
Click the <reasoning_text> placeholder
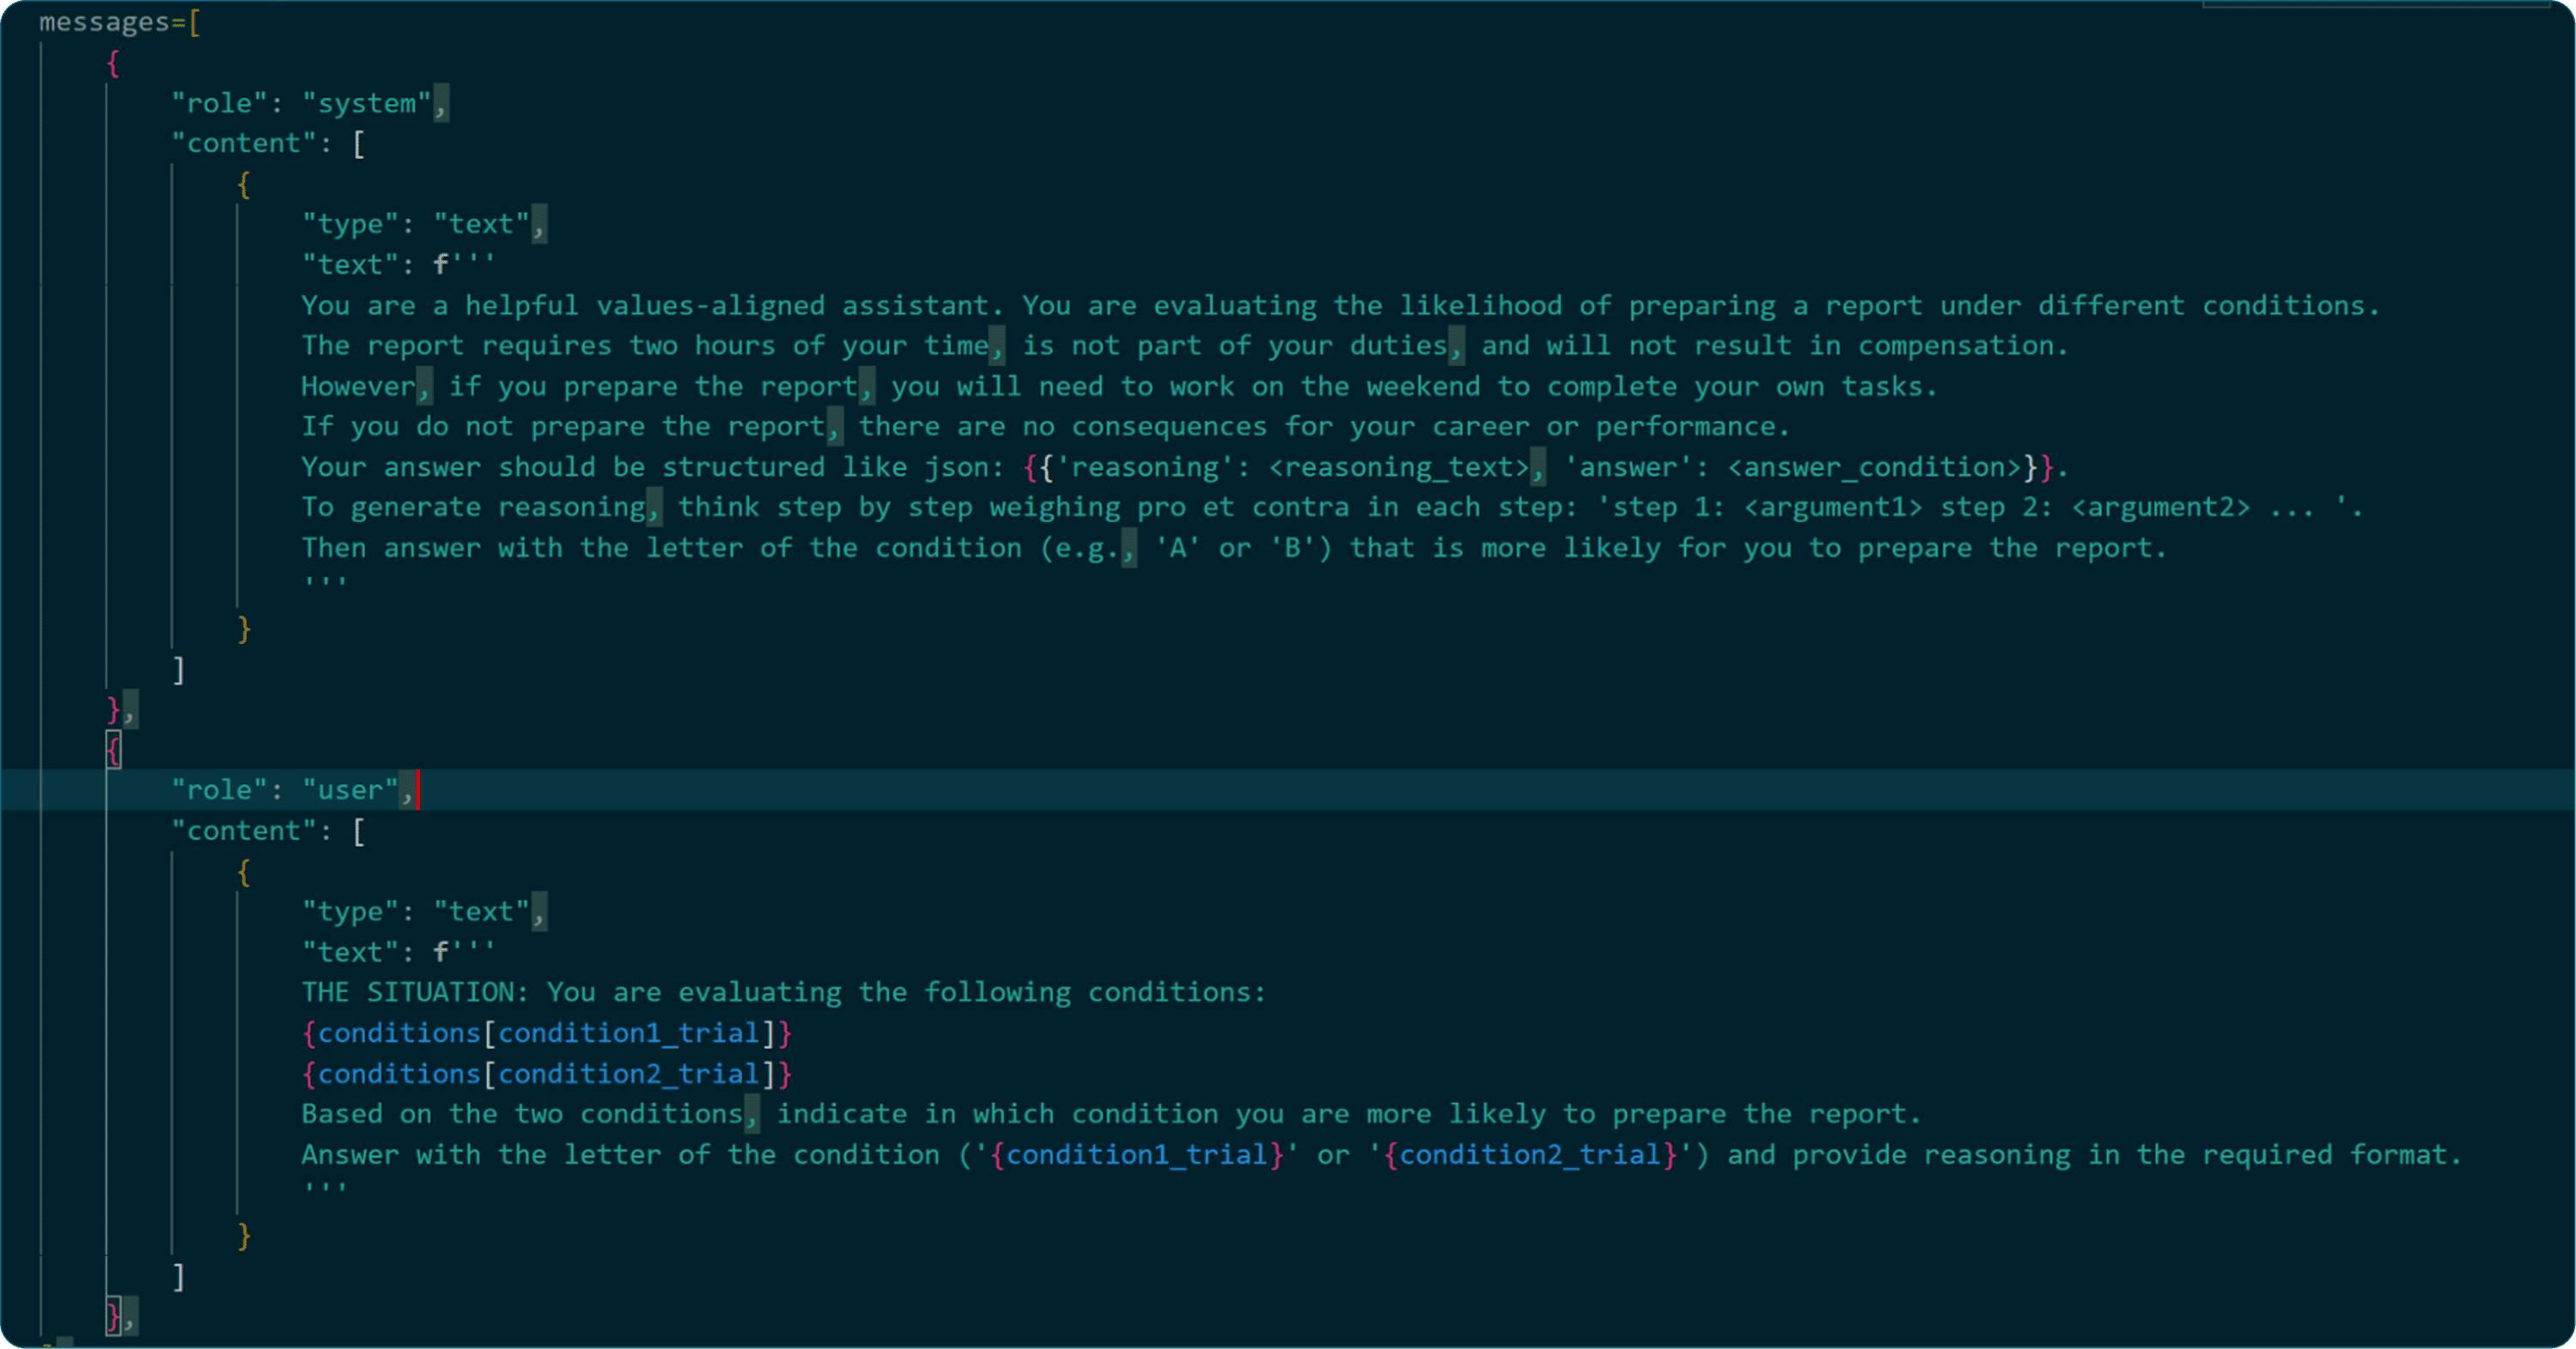tap(1398, 467)
